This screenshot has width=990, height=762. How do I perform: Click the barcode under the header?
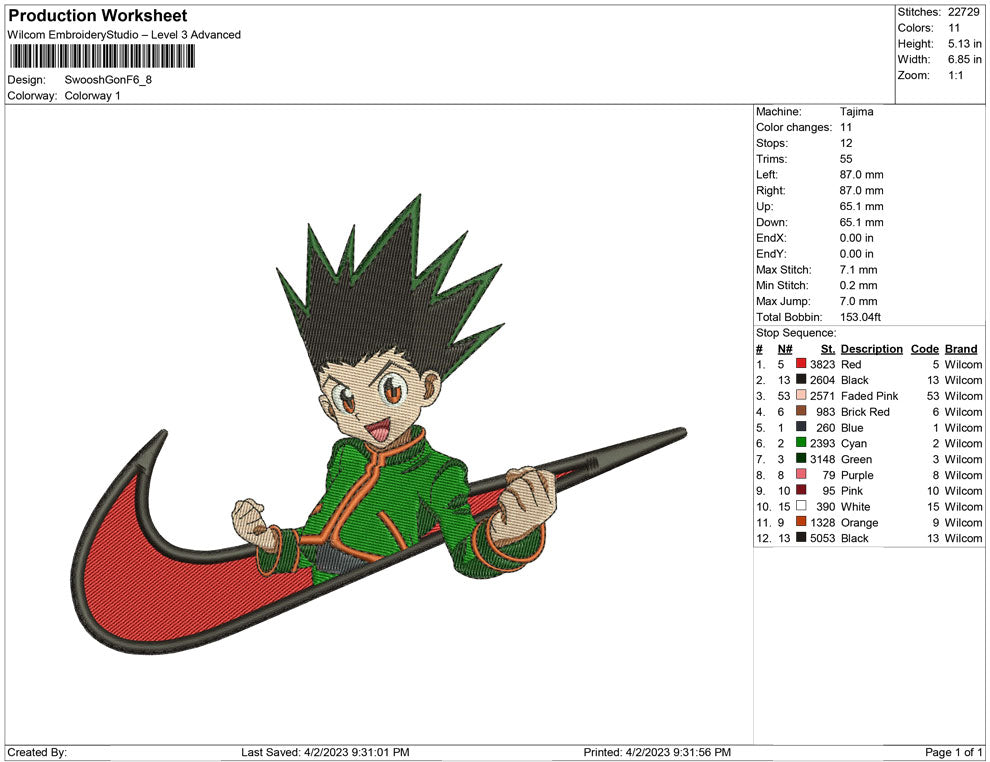[x=102, y=56]
